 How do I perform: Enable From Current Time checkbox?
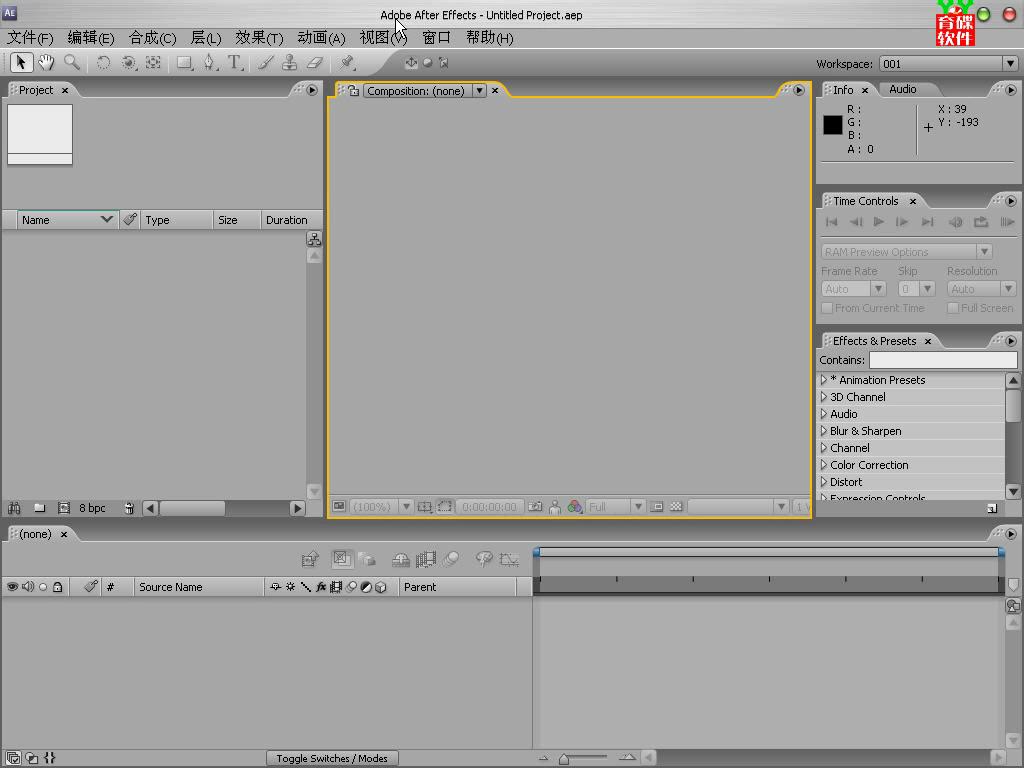(827, 308)
